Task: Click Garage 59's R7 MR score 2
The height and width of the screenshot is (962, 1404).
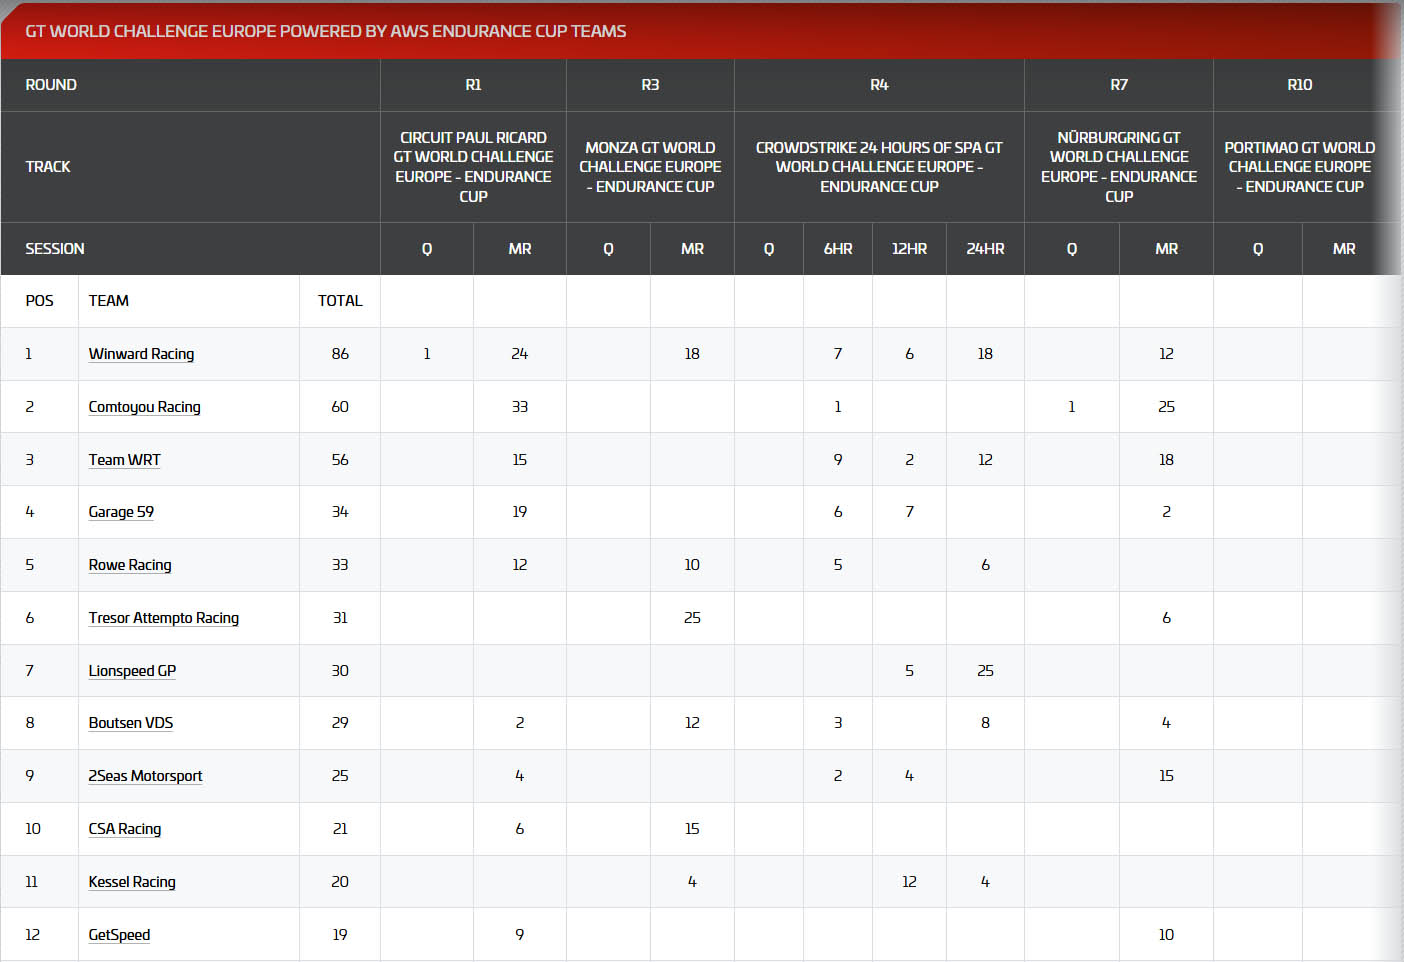Action: coord(1166,512)
